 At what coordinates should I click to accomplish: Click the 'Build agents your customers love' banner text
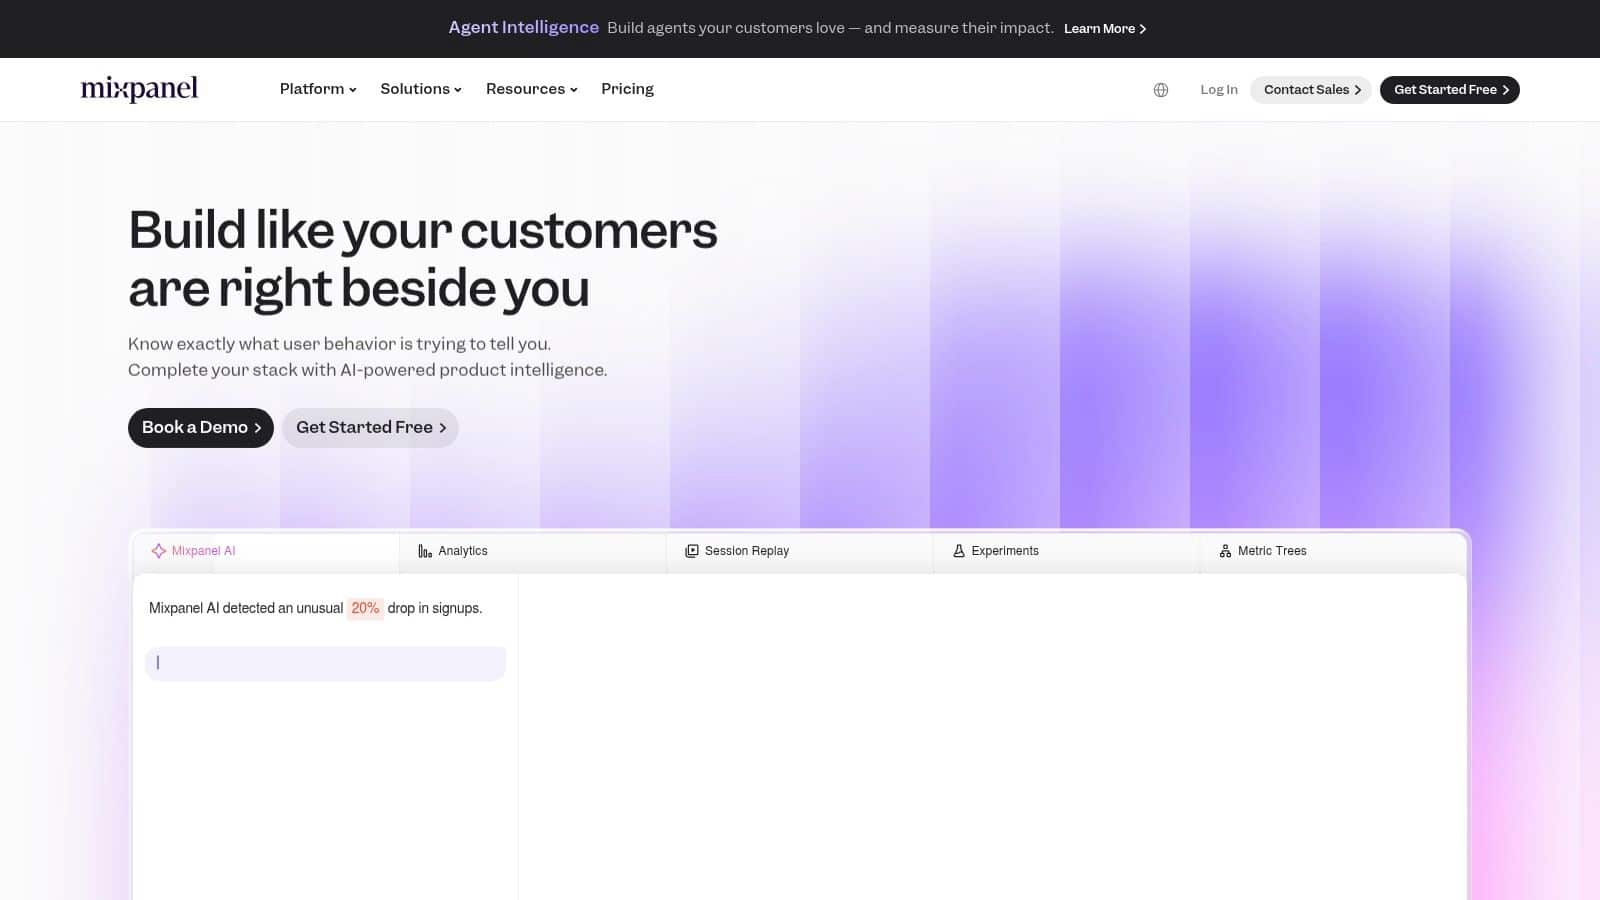(830, 28)
